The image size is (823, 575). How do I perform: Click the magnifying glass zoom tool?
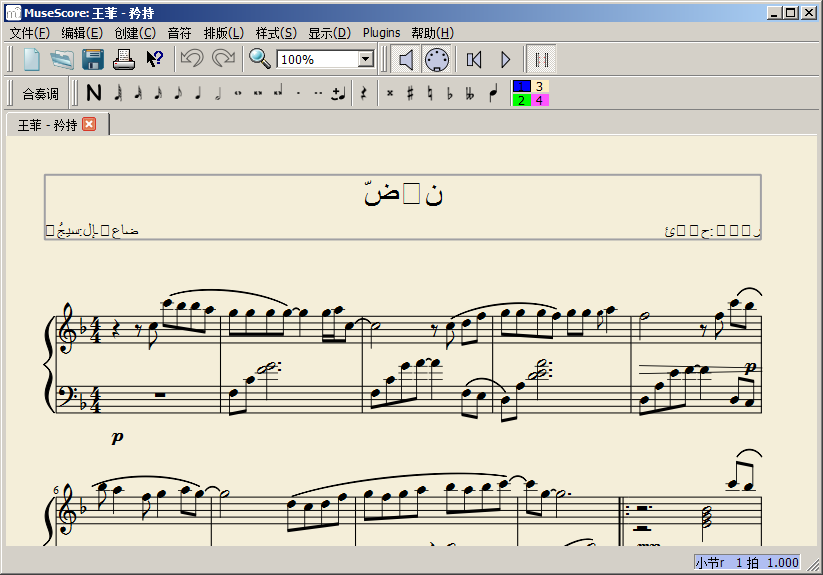point(260,59)
